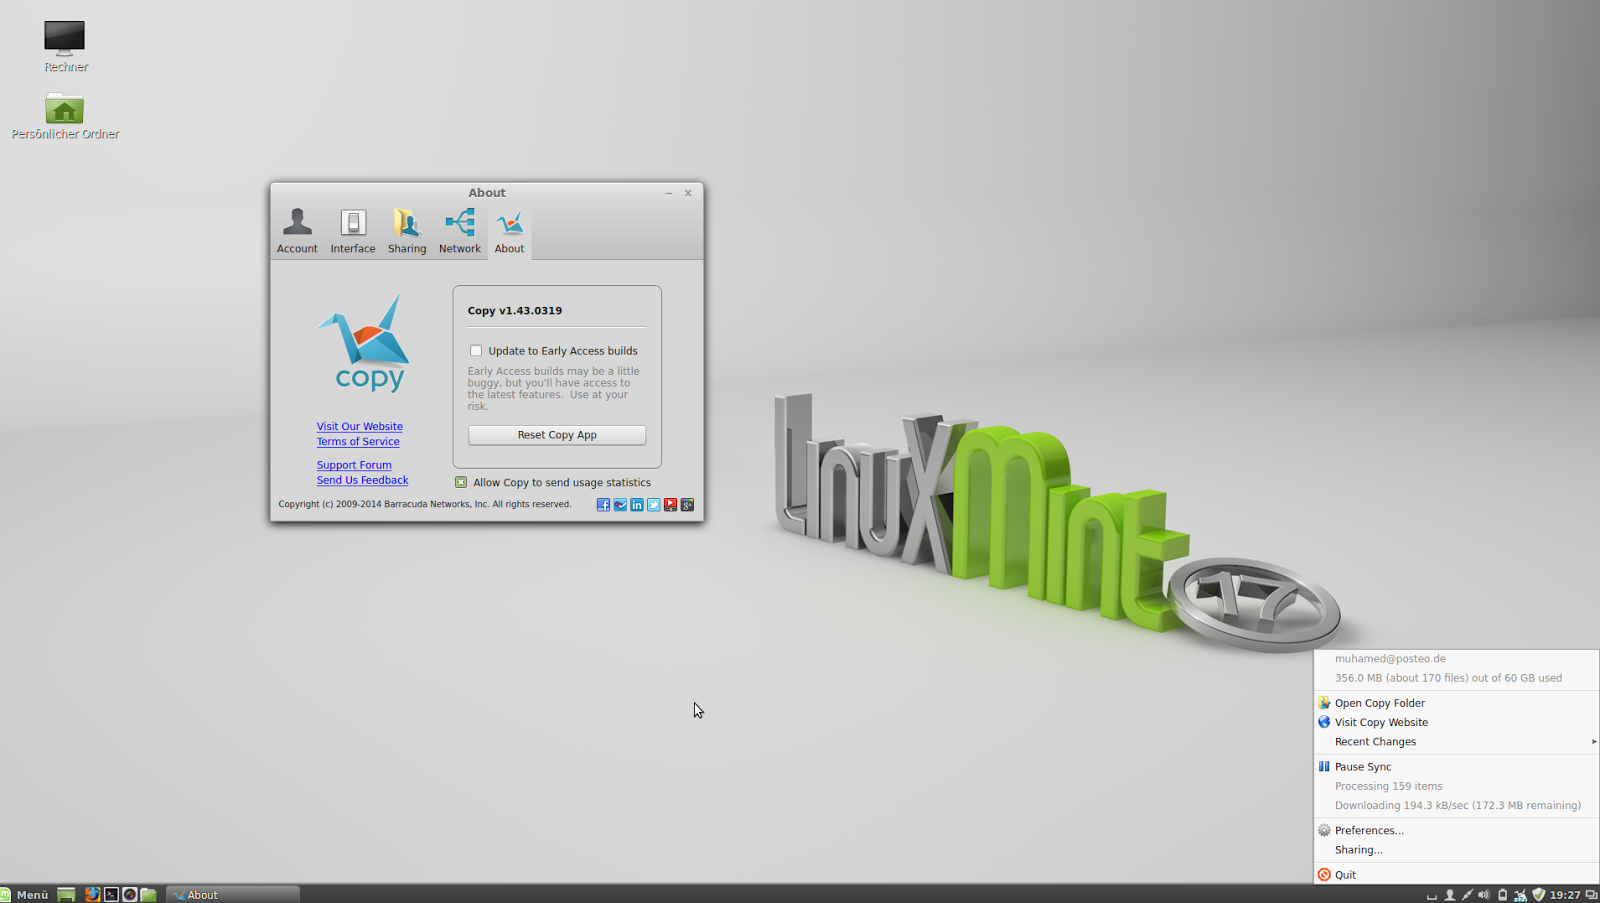Launch Firefox from the panel
Image resolution: width=1600 pixels, height=903 pixels.
92,895
